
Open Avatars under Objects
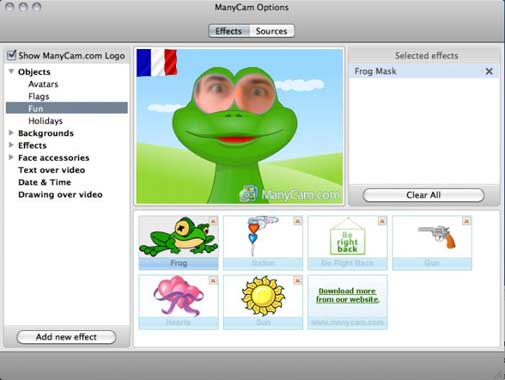coord(43,84)
